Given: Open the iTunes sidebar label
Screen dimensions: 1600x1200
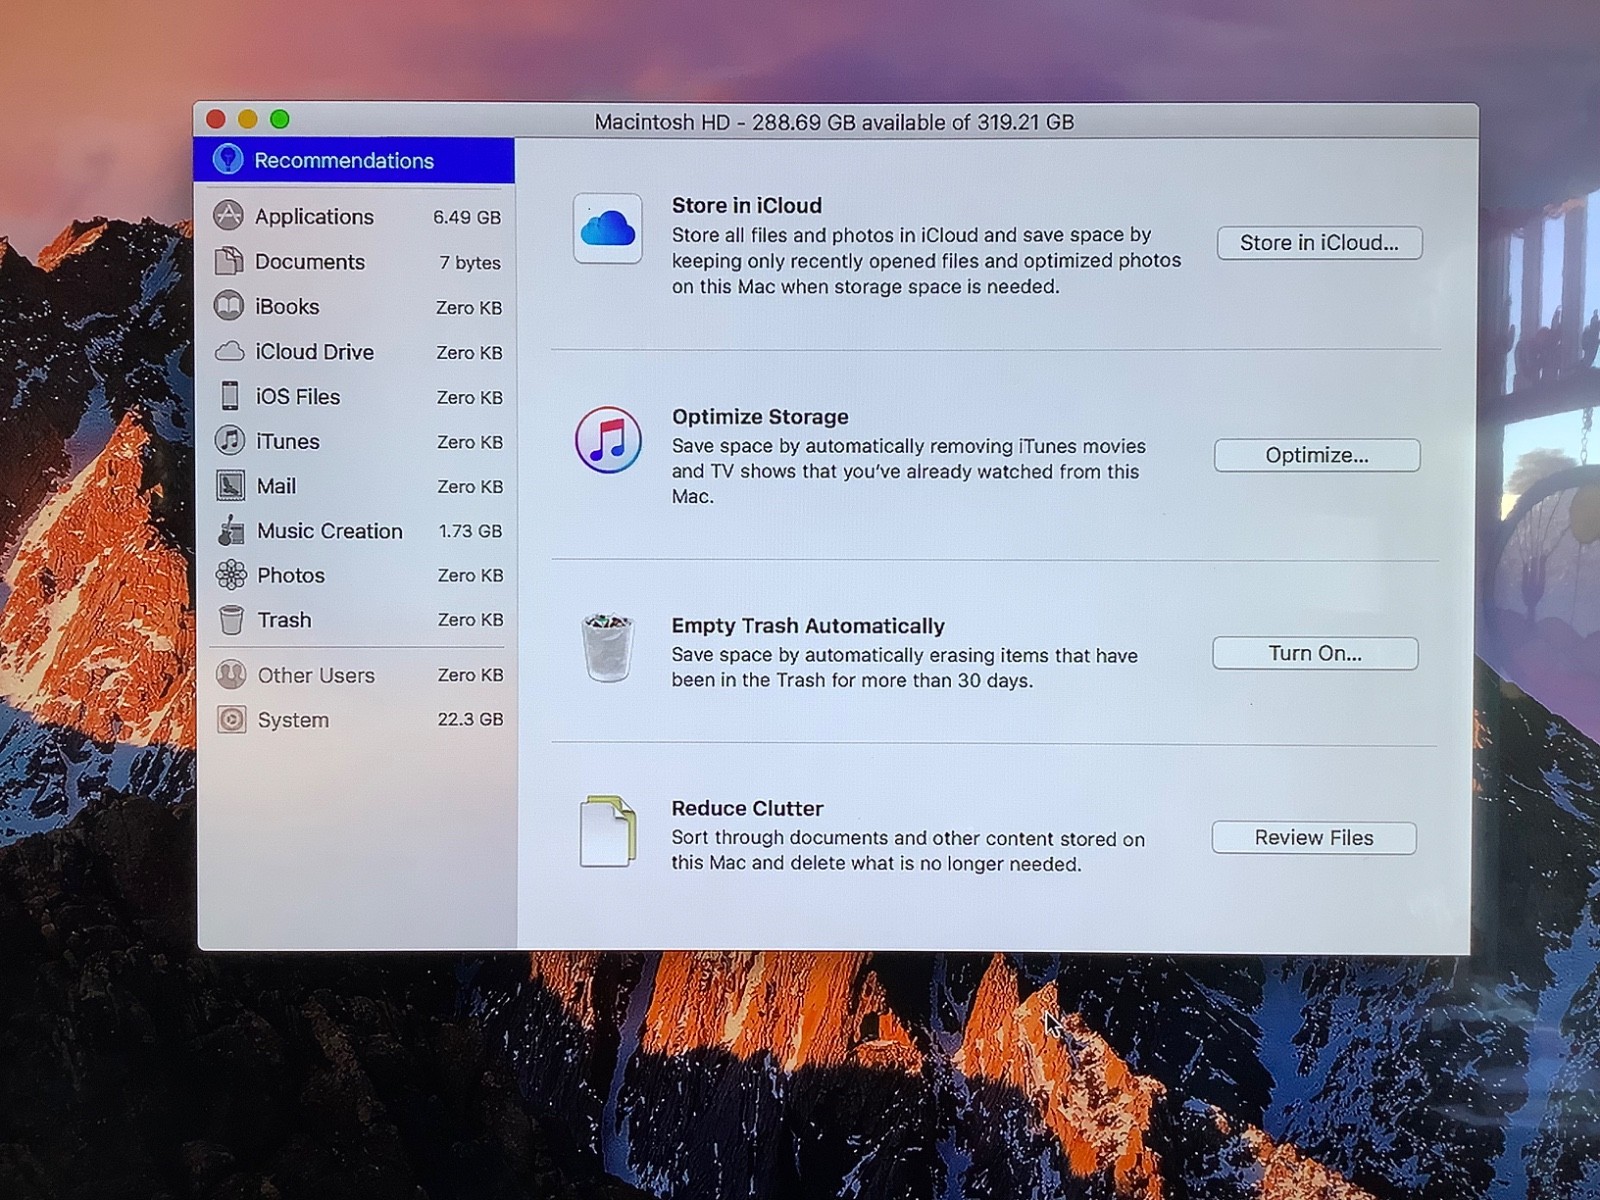Looking at the screenshot, I should 288,441.
